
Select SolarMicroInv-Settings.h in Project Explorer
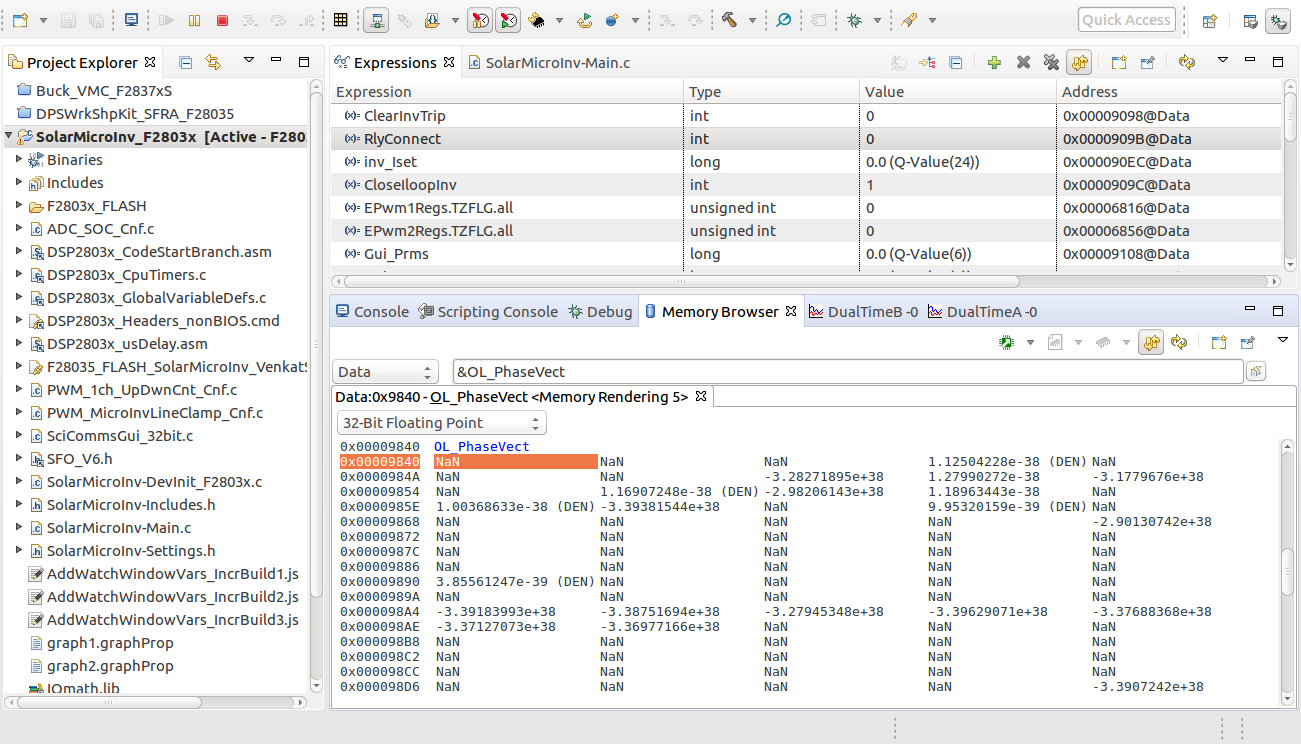tap(130, 551)
